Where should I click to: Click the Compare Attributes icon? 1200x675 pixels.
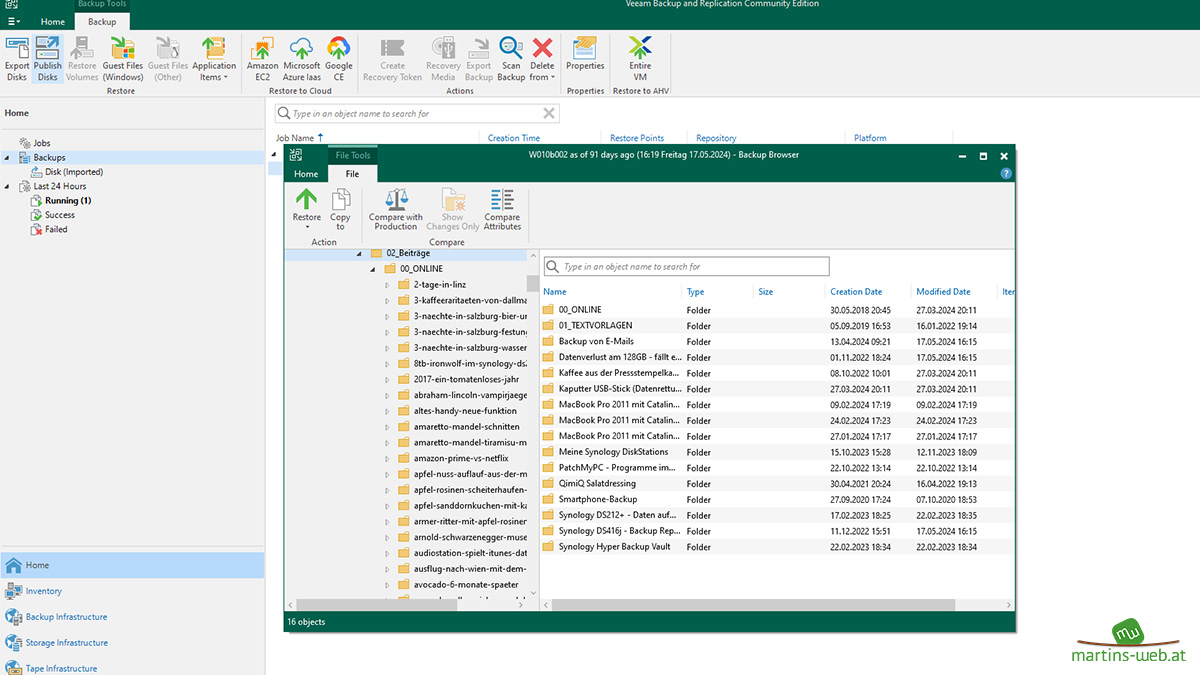(502, 210)
